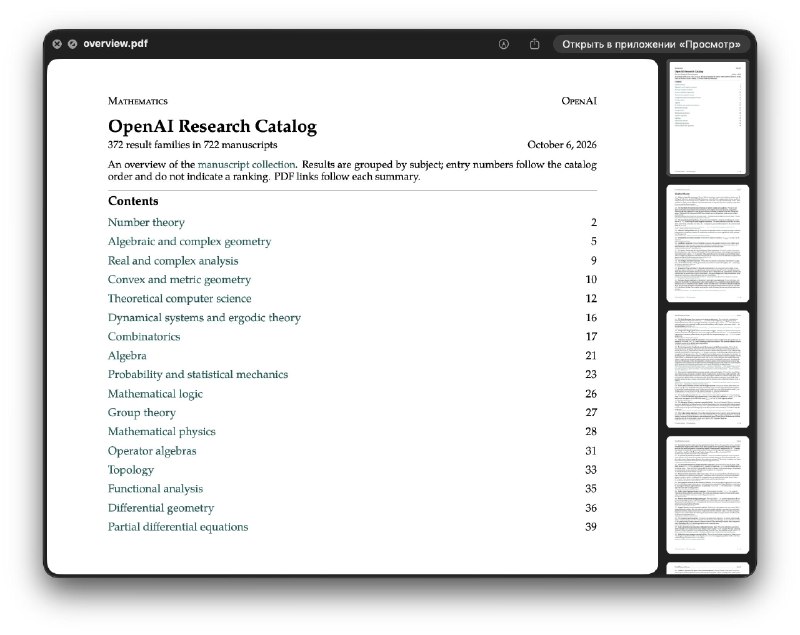Go to Real and complex analysis
The width and height of the screenshot is (800, 635).
pyautogui.click(x=173, y=261)
